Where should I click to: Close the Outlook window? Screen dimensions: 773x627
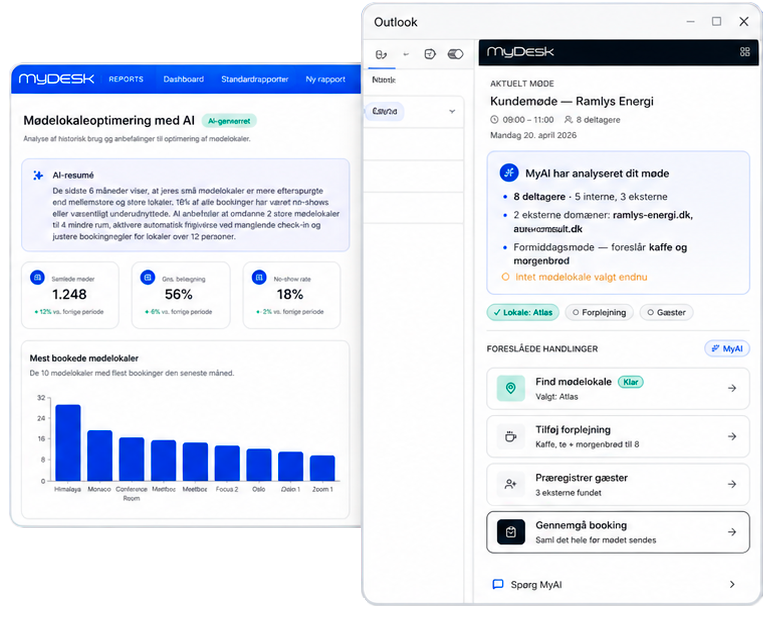pyautogui.click(x=744, y=21)
